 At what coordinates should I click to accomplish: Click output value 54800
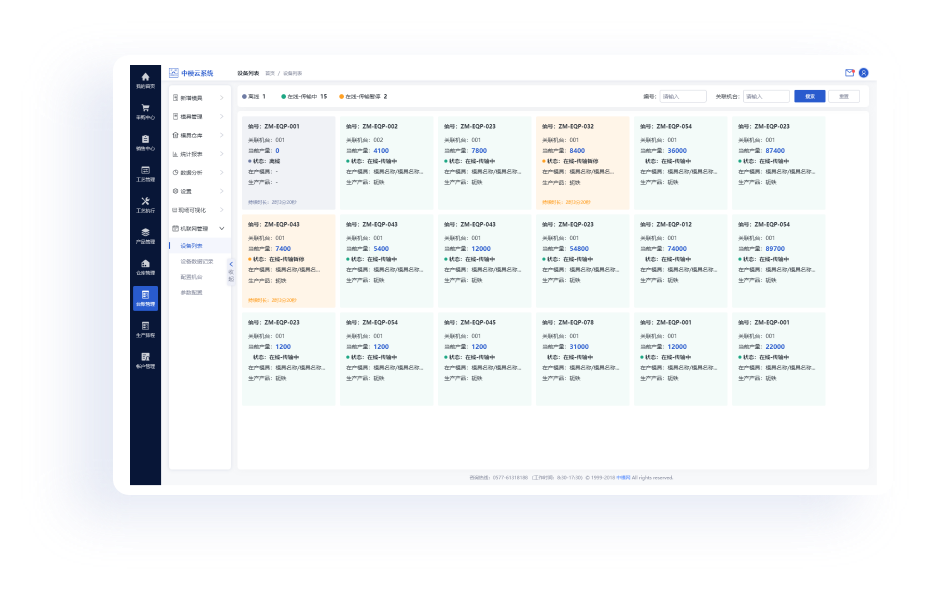coord(579,248)
